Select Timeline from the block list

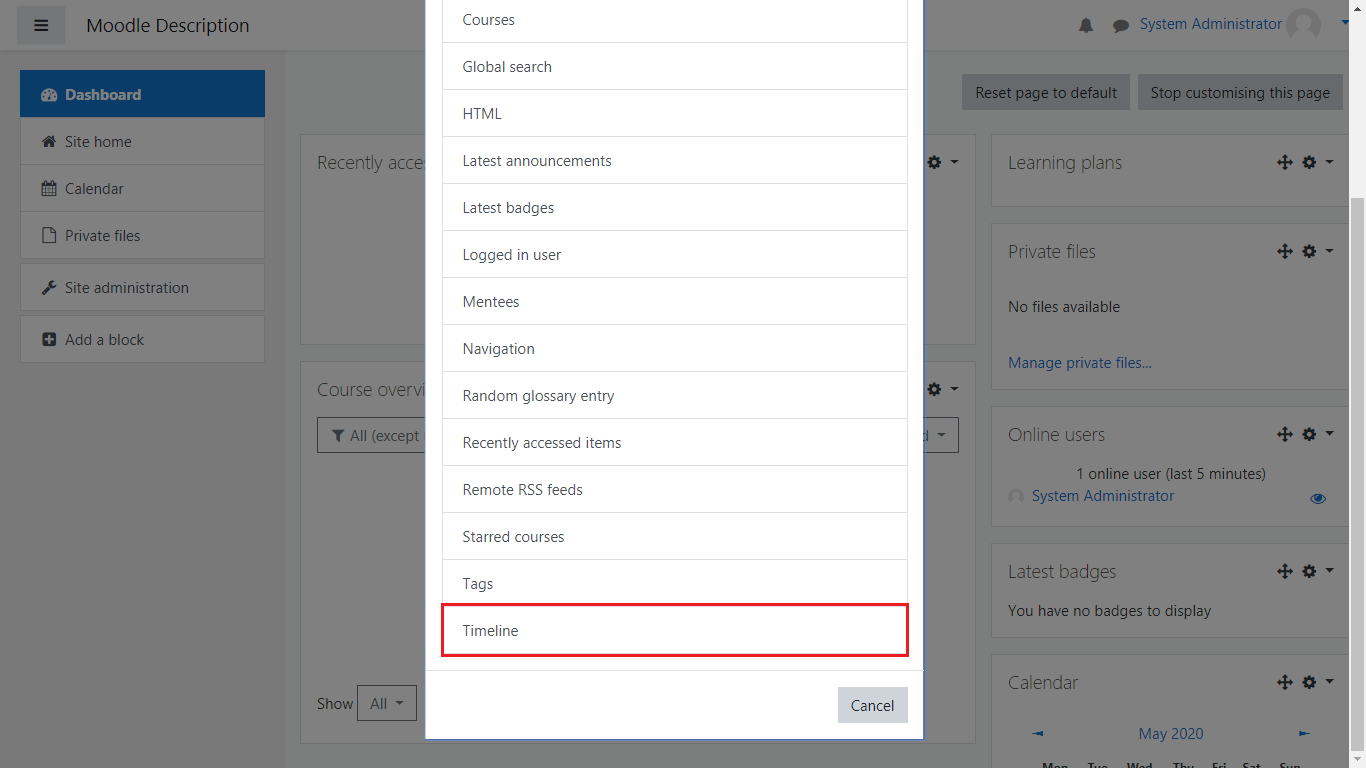click(675, 631)
